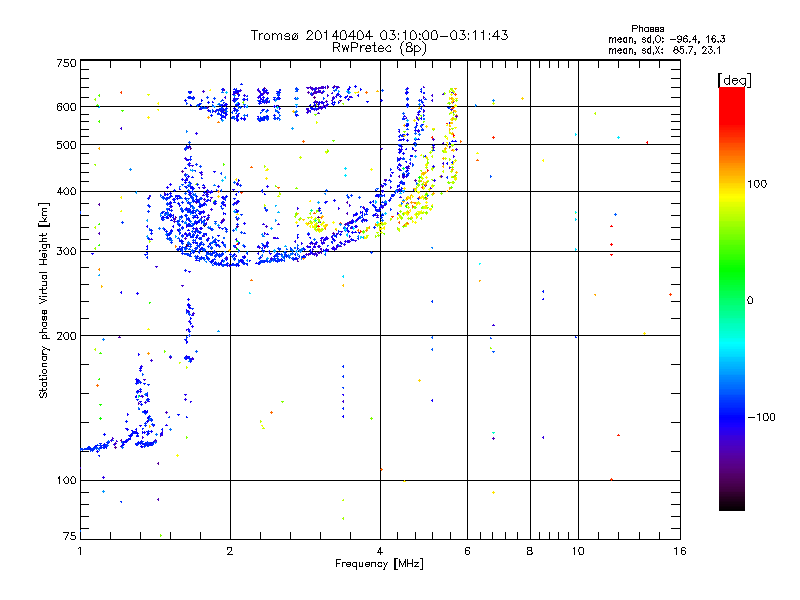Image resolution: width=800 pixels, height=600 pixels.
Task: Click the black bottom of the phase colorbar
Action: click(732, 503)
